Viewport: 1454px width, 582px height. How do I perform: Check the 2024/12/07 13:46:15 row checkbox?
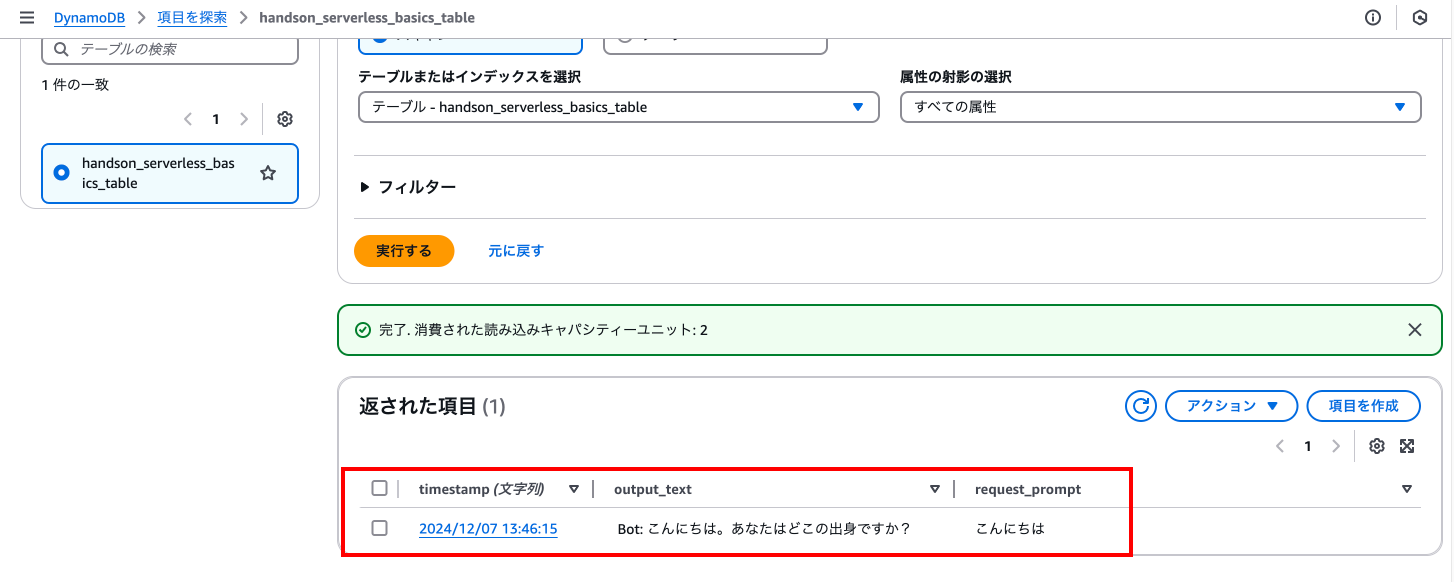click(379, 528)
